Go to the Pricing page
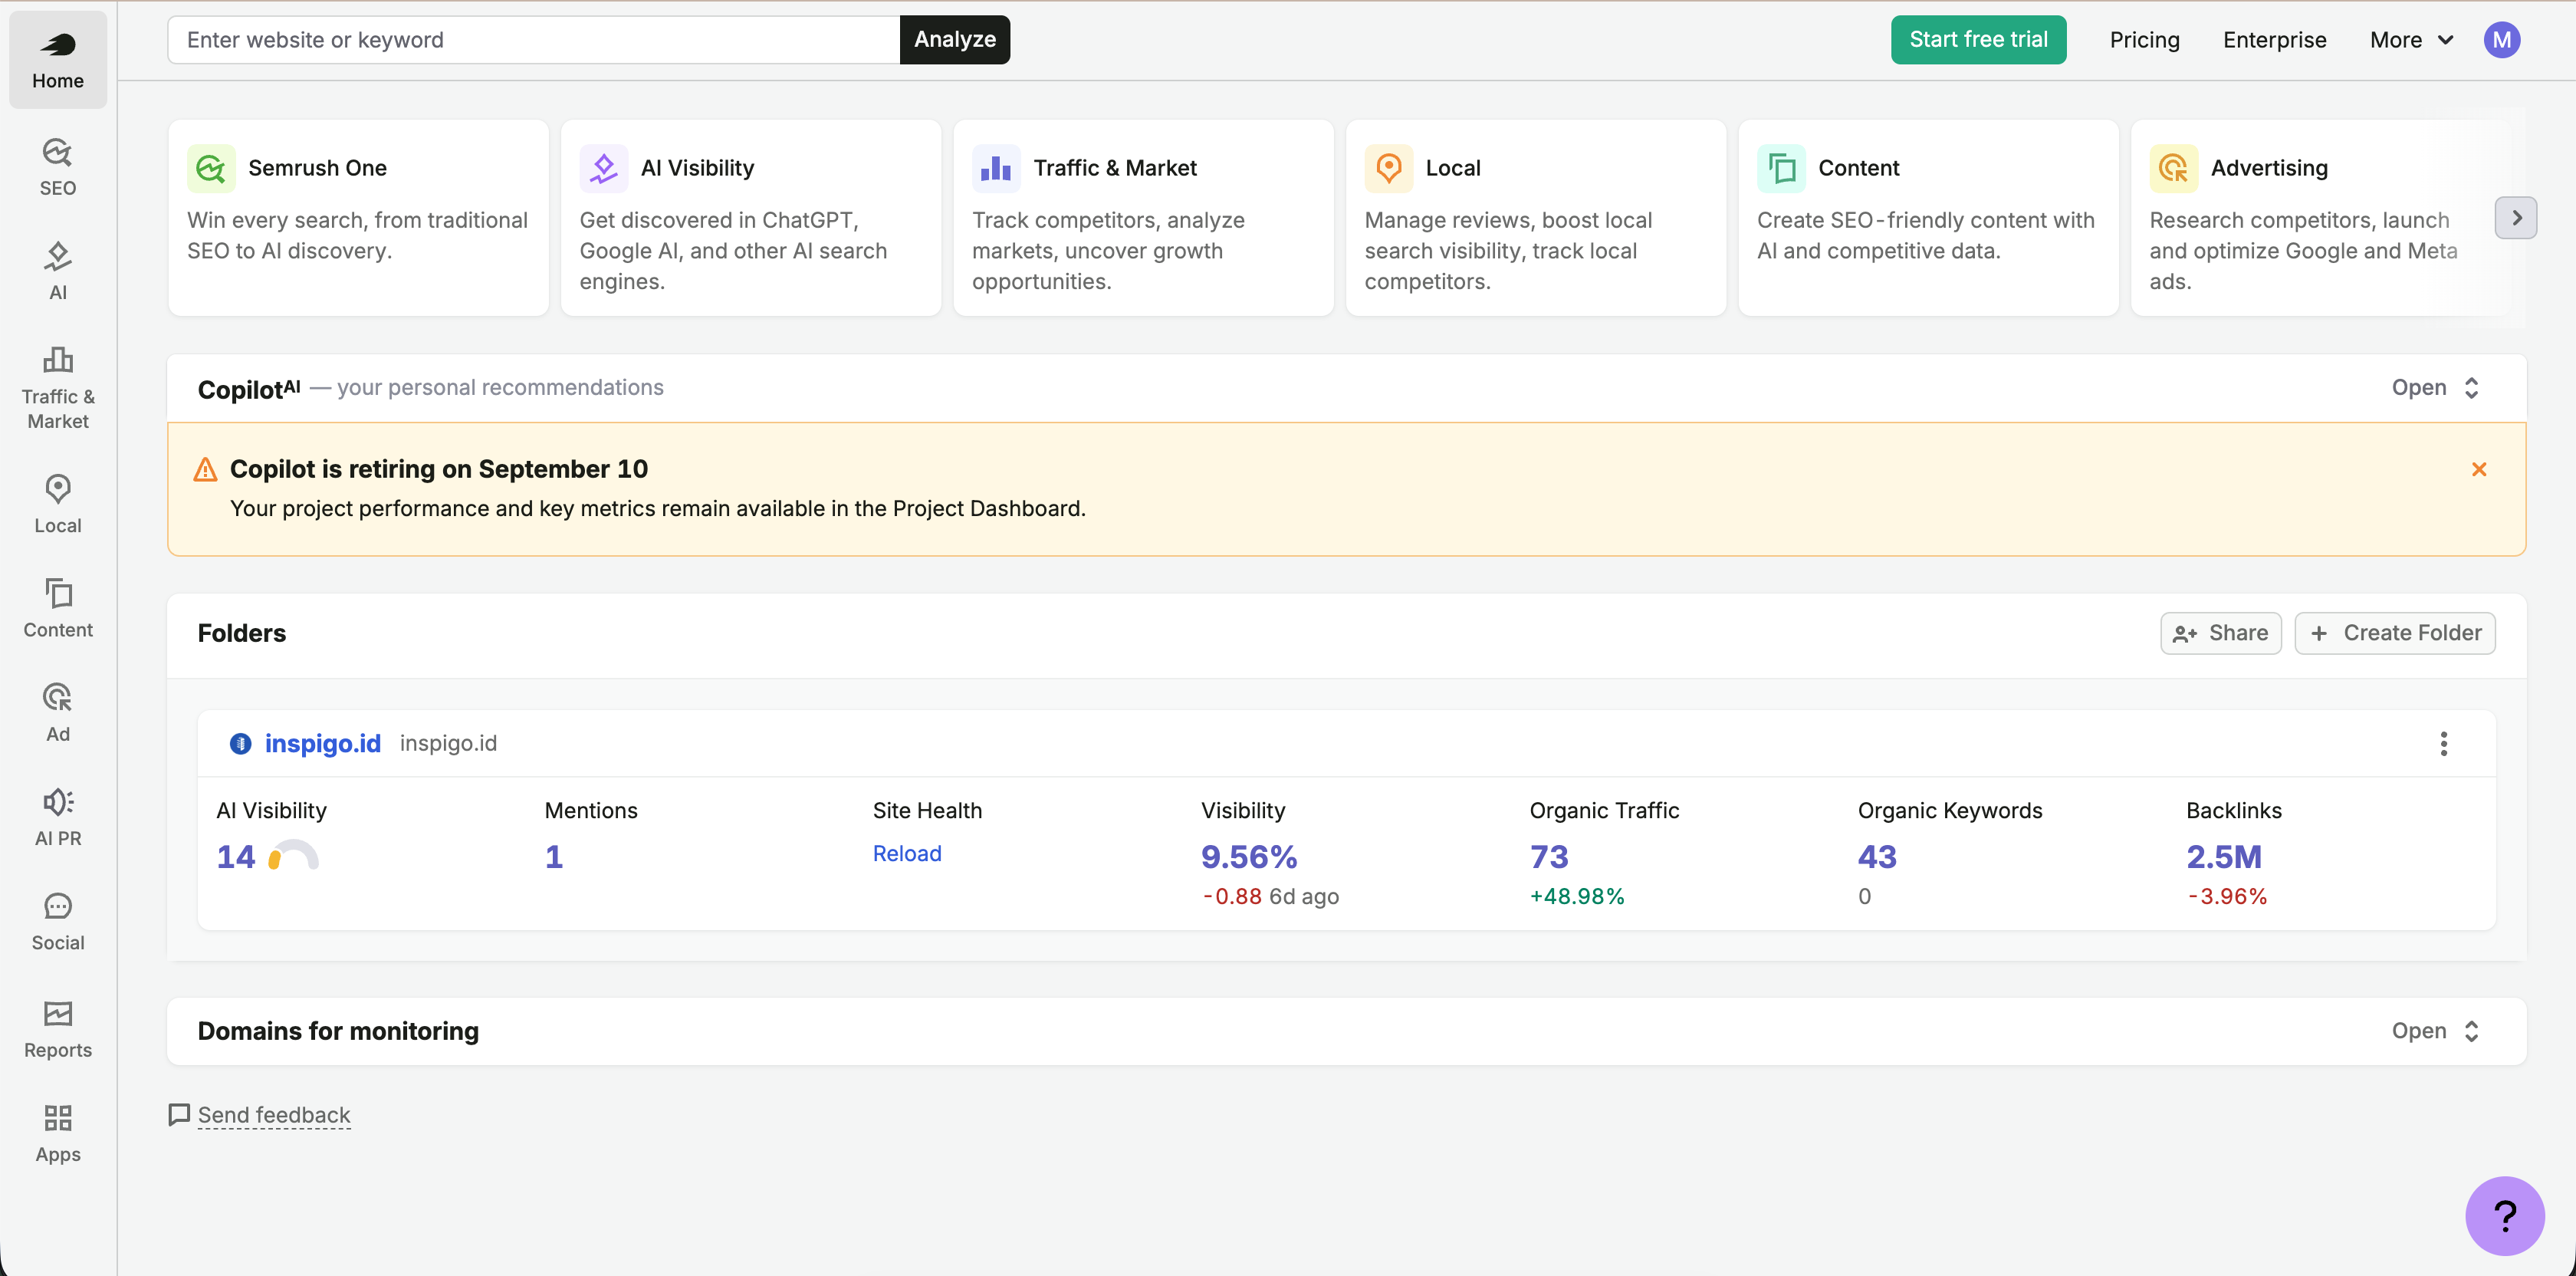This screenshot has width=2576, height=1276. 2144,40
